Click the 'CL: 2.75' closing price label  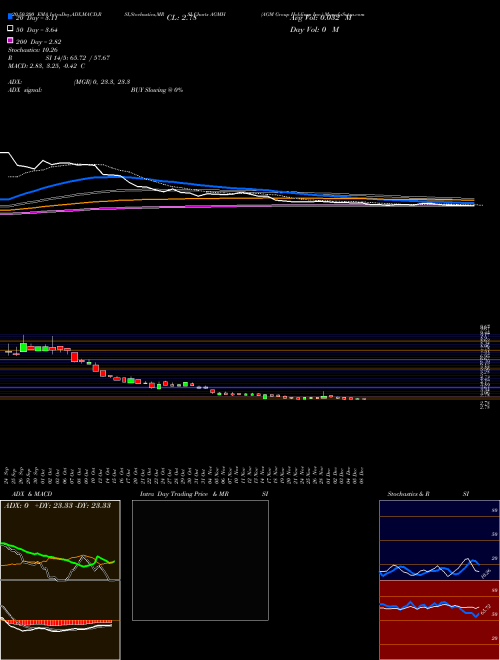182,18
